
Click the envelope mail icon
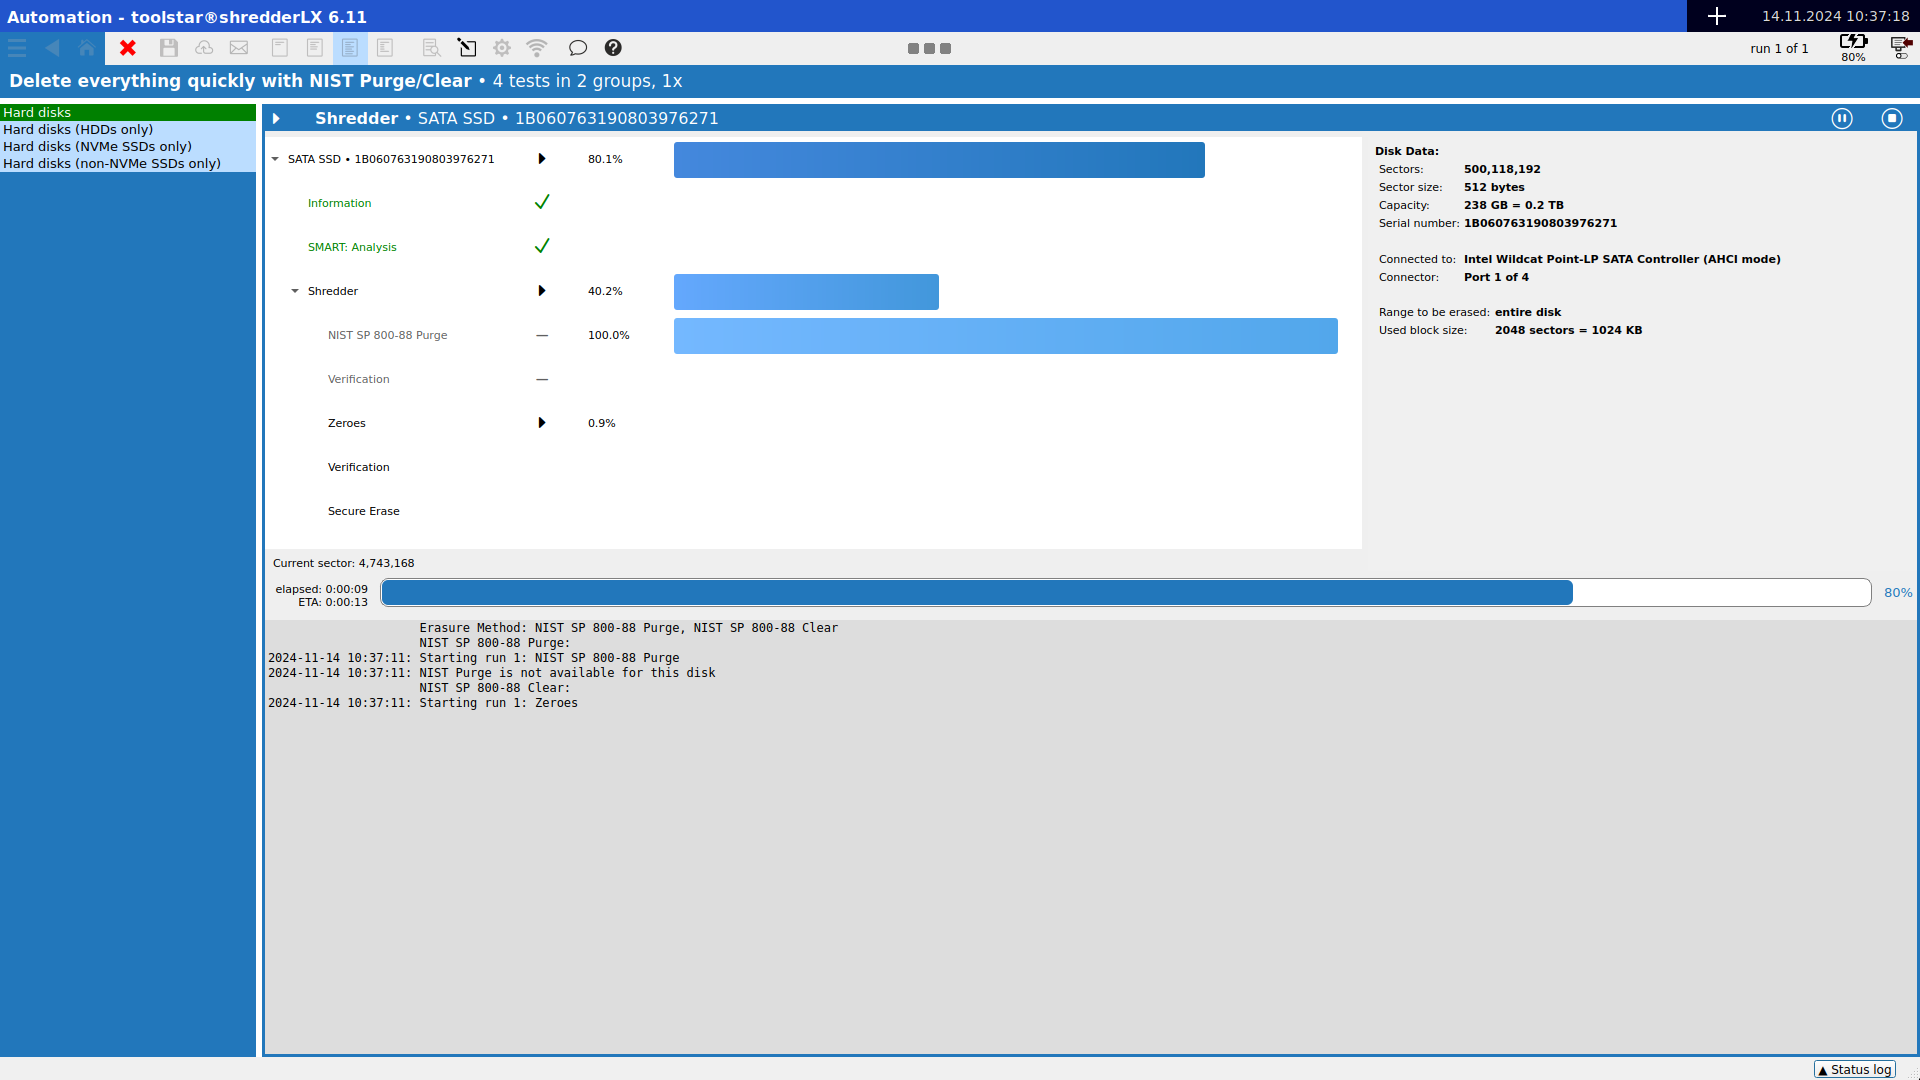(239, 48)
